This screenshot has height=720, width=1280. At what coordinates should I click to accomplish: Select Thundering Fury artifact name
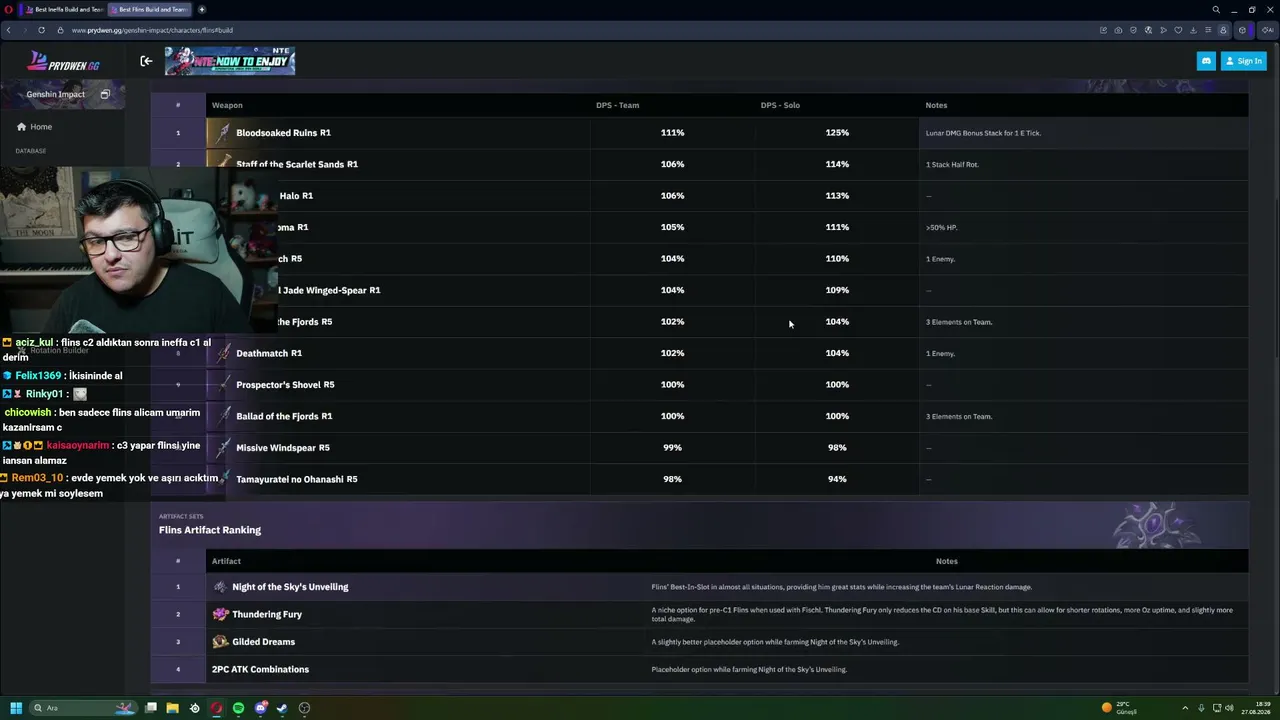[x=267, y=615]
